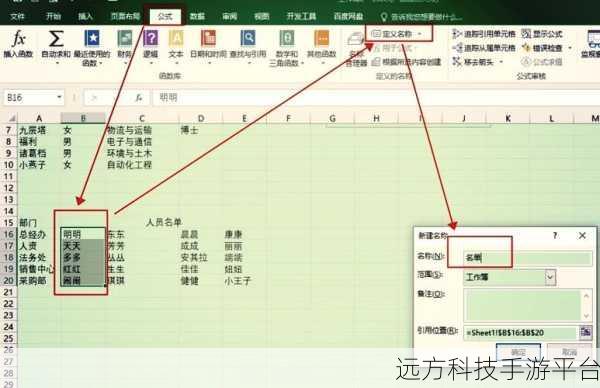This screenshot has width=600, height=388.
Task: Open Recently Used functions star icon
Action: [x=91, y=38]
